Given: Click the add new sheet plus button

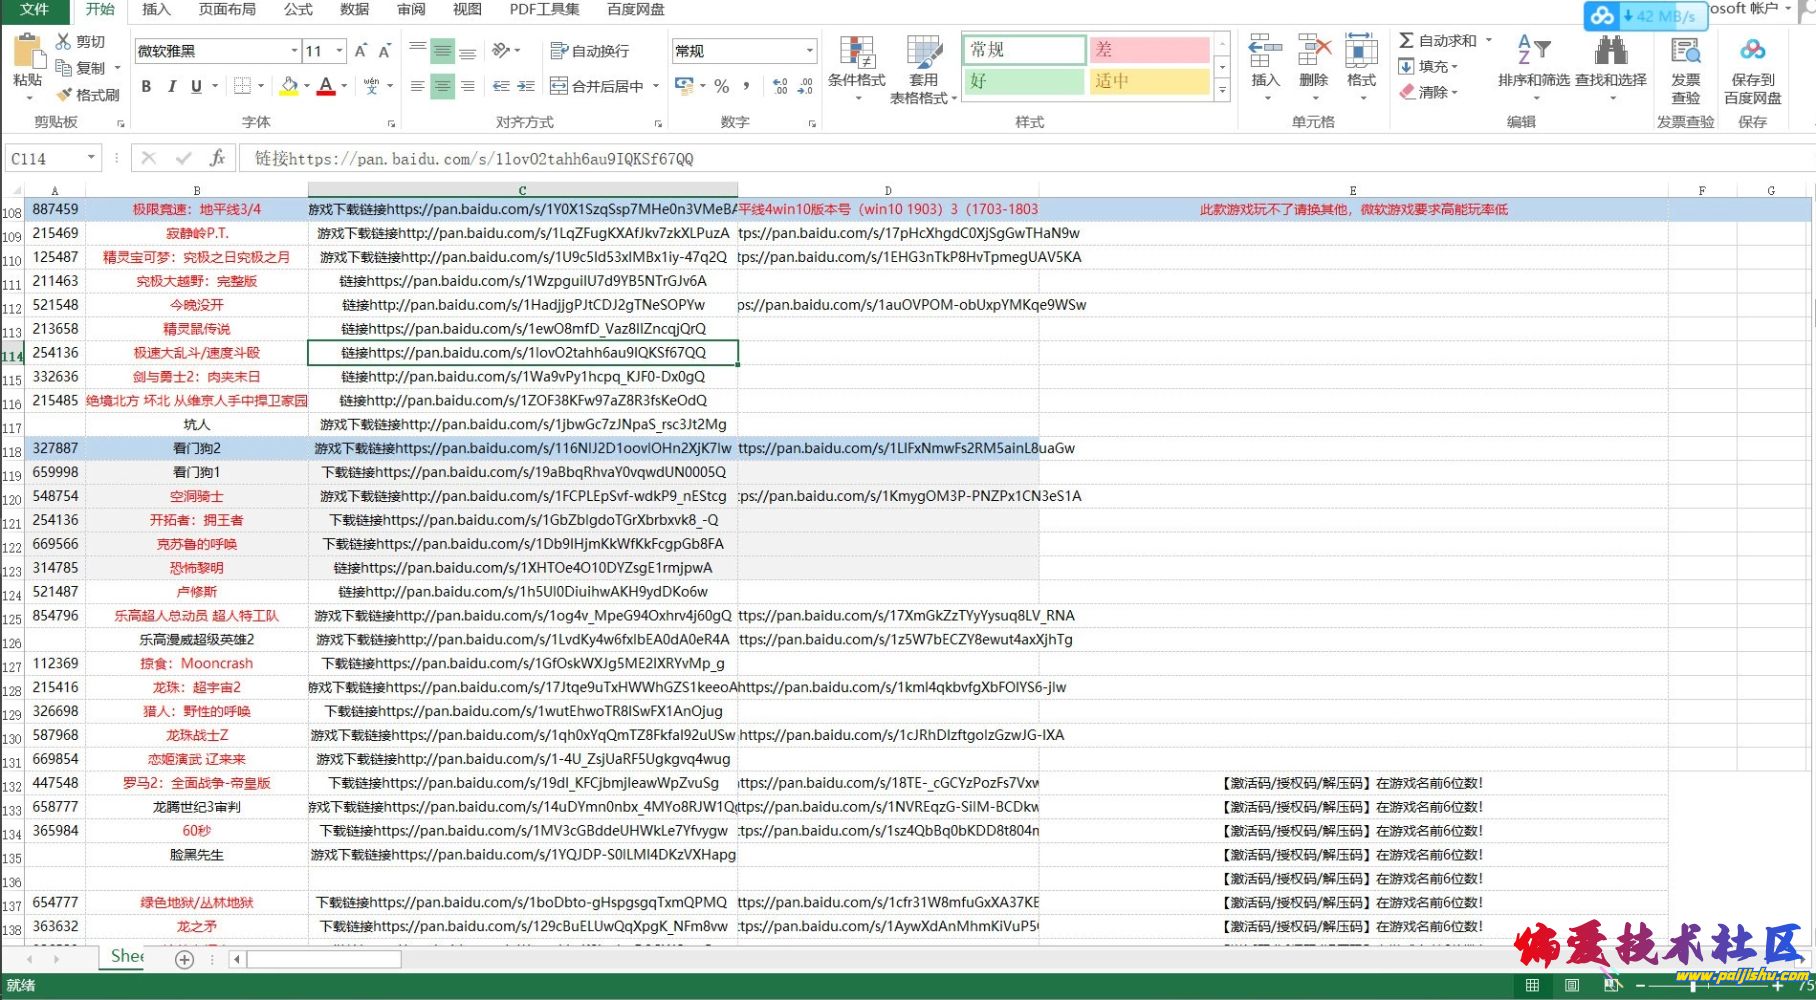Looking at the screenshot, I should click(x=185, y=959).
